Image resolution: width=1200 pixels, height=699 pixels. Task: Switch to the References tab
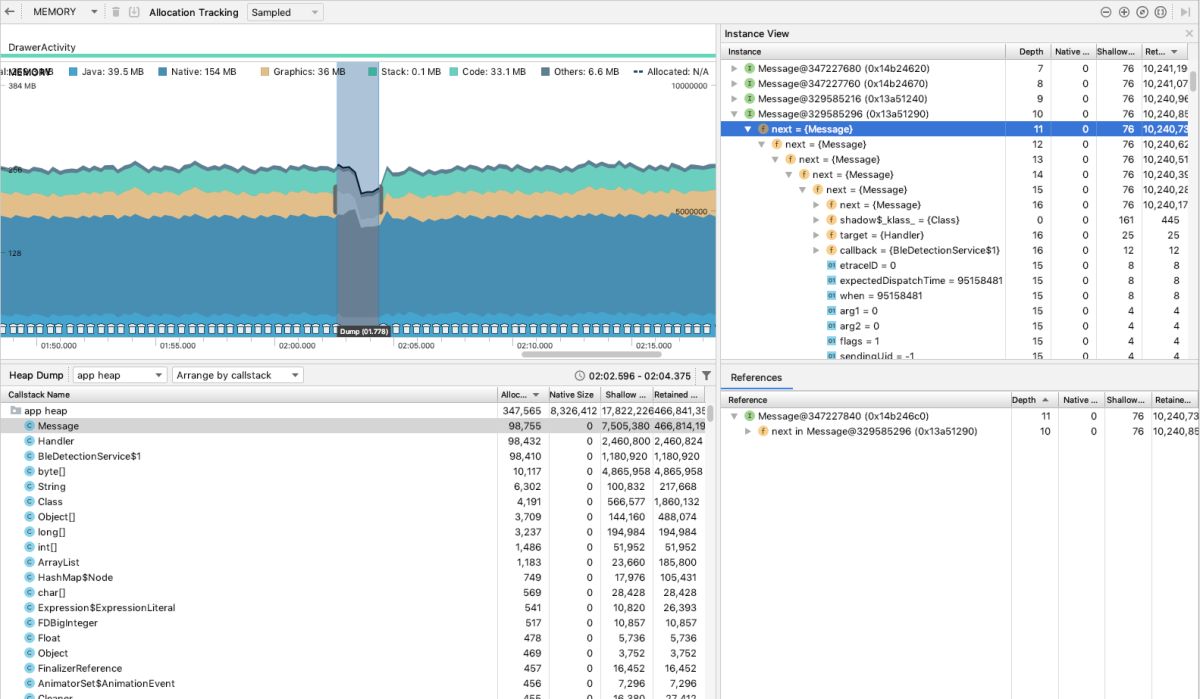click(756, 377)
